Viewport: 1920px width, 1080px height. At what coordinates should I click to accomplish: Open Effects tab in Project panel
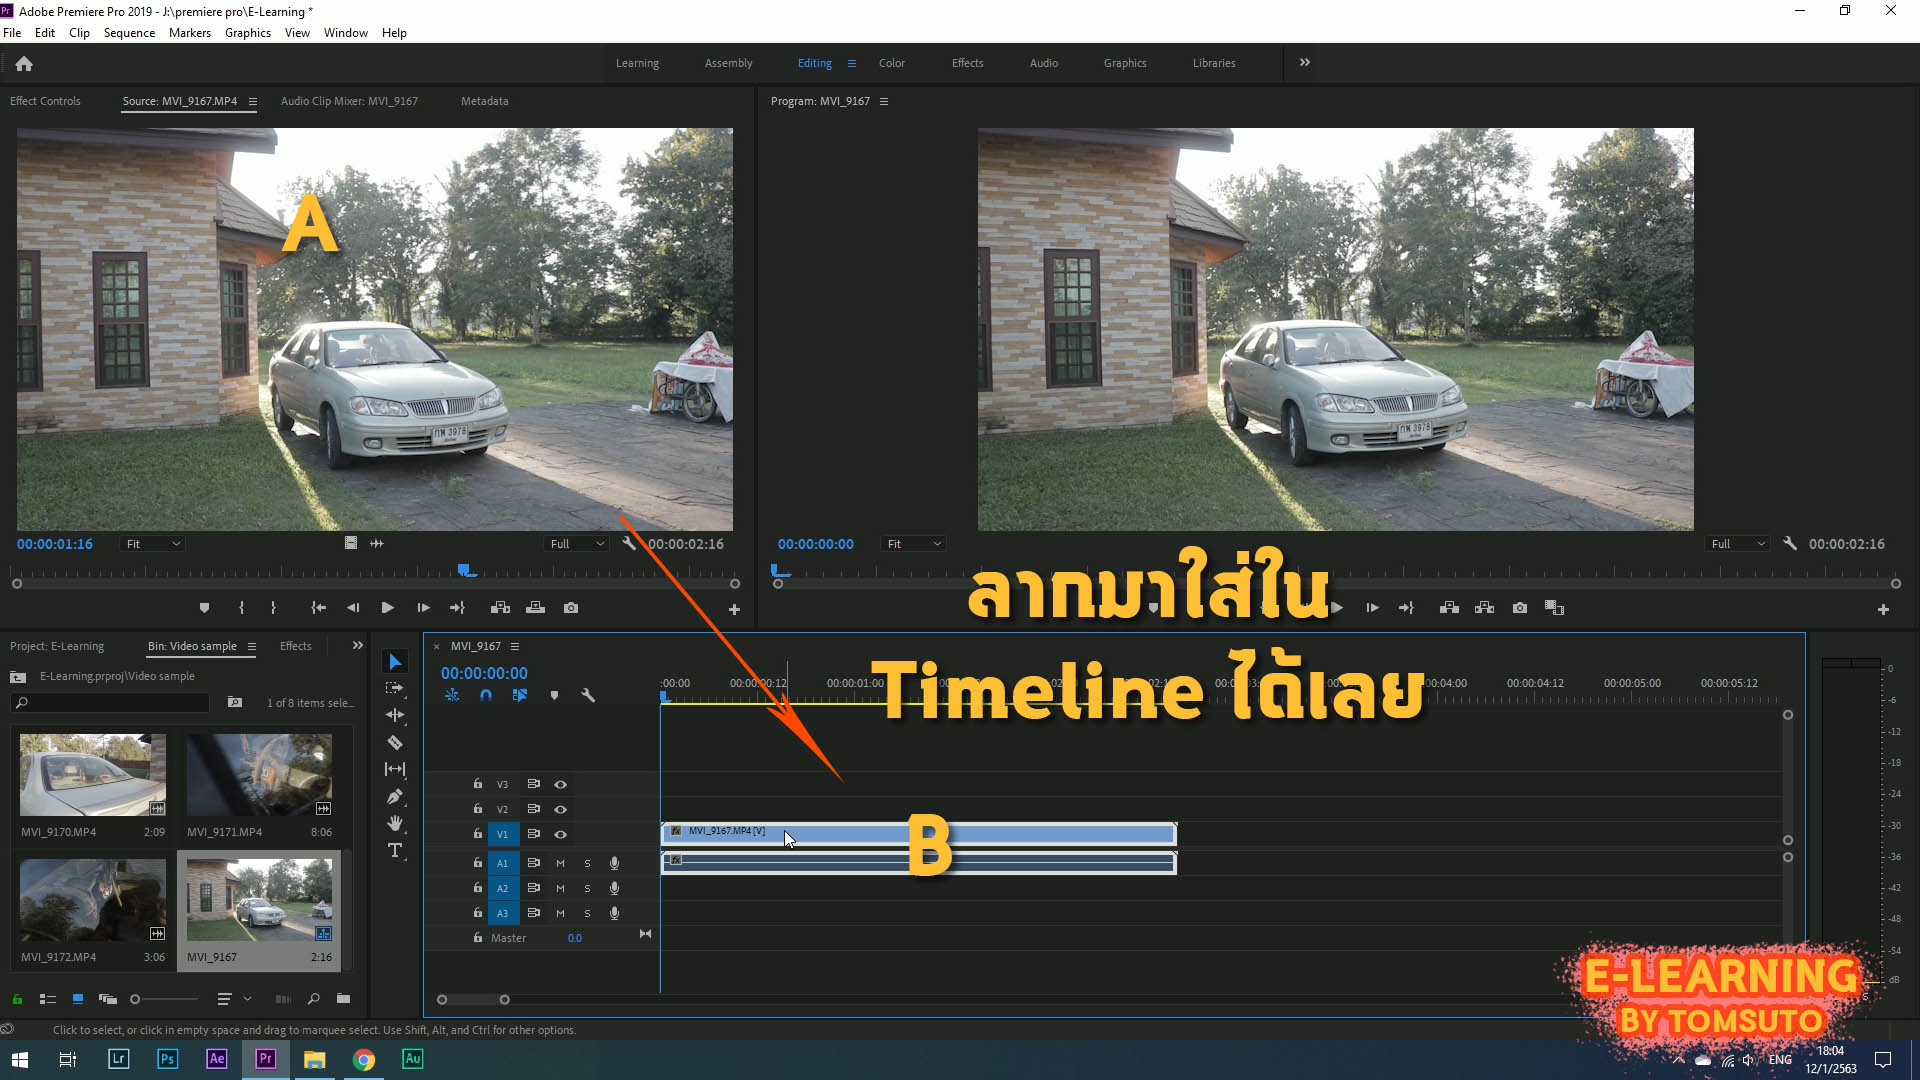295,646
